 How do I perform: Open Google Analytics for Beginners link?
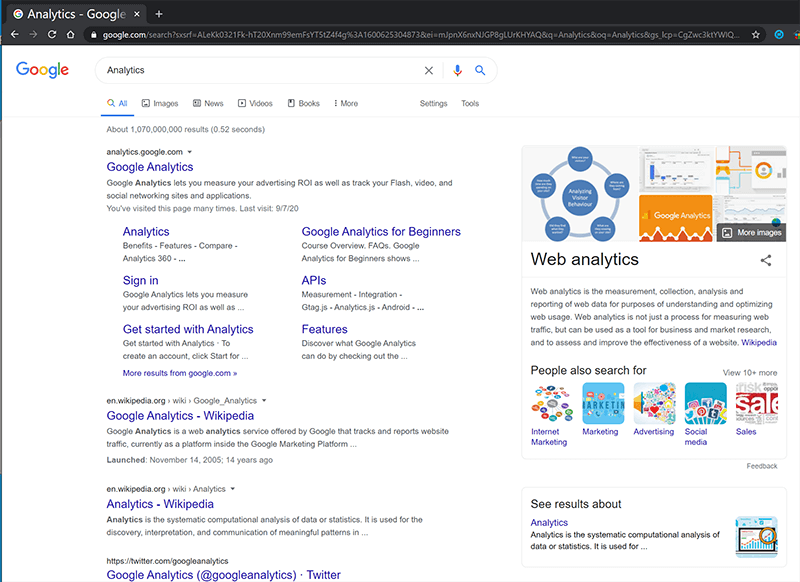[381, 232]
